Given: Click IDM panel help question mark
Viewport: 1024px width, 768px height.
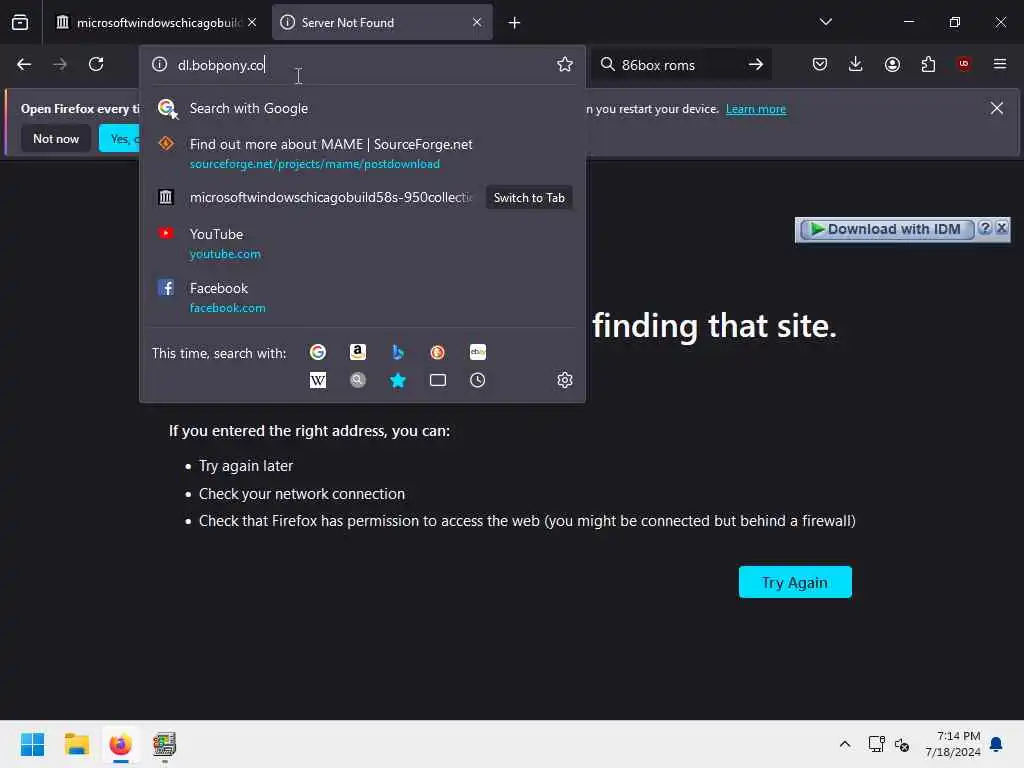Looking at the screenshot, I should (x=985, y=228).
